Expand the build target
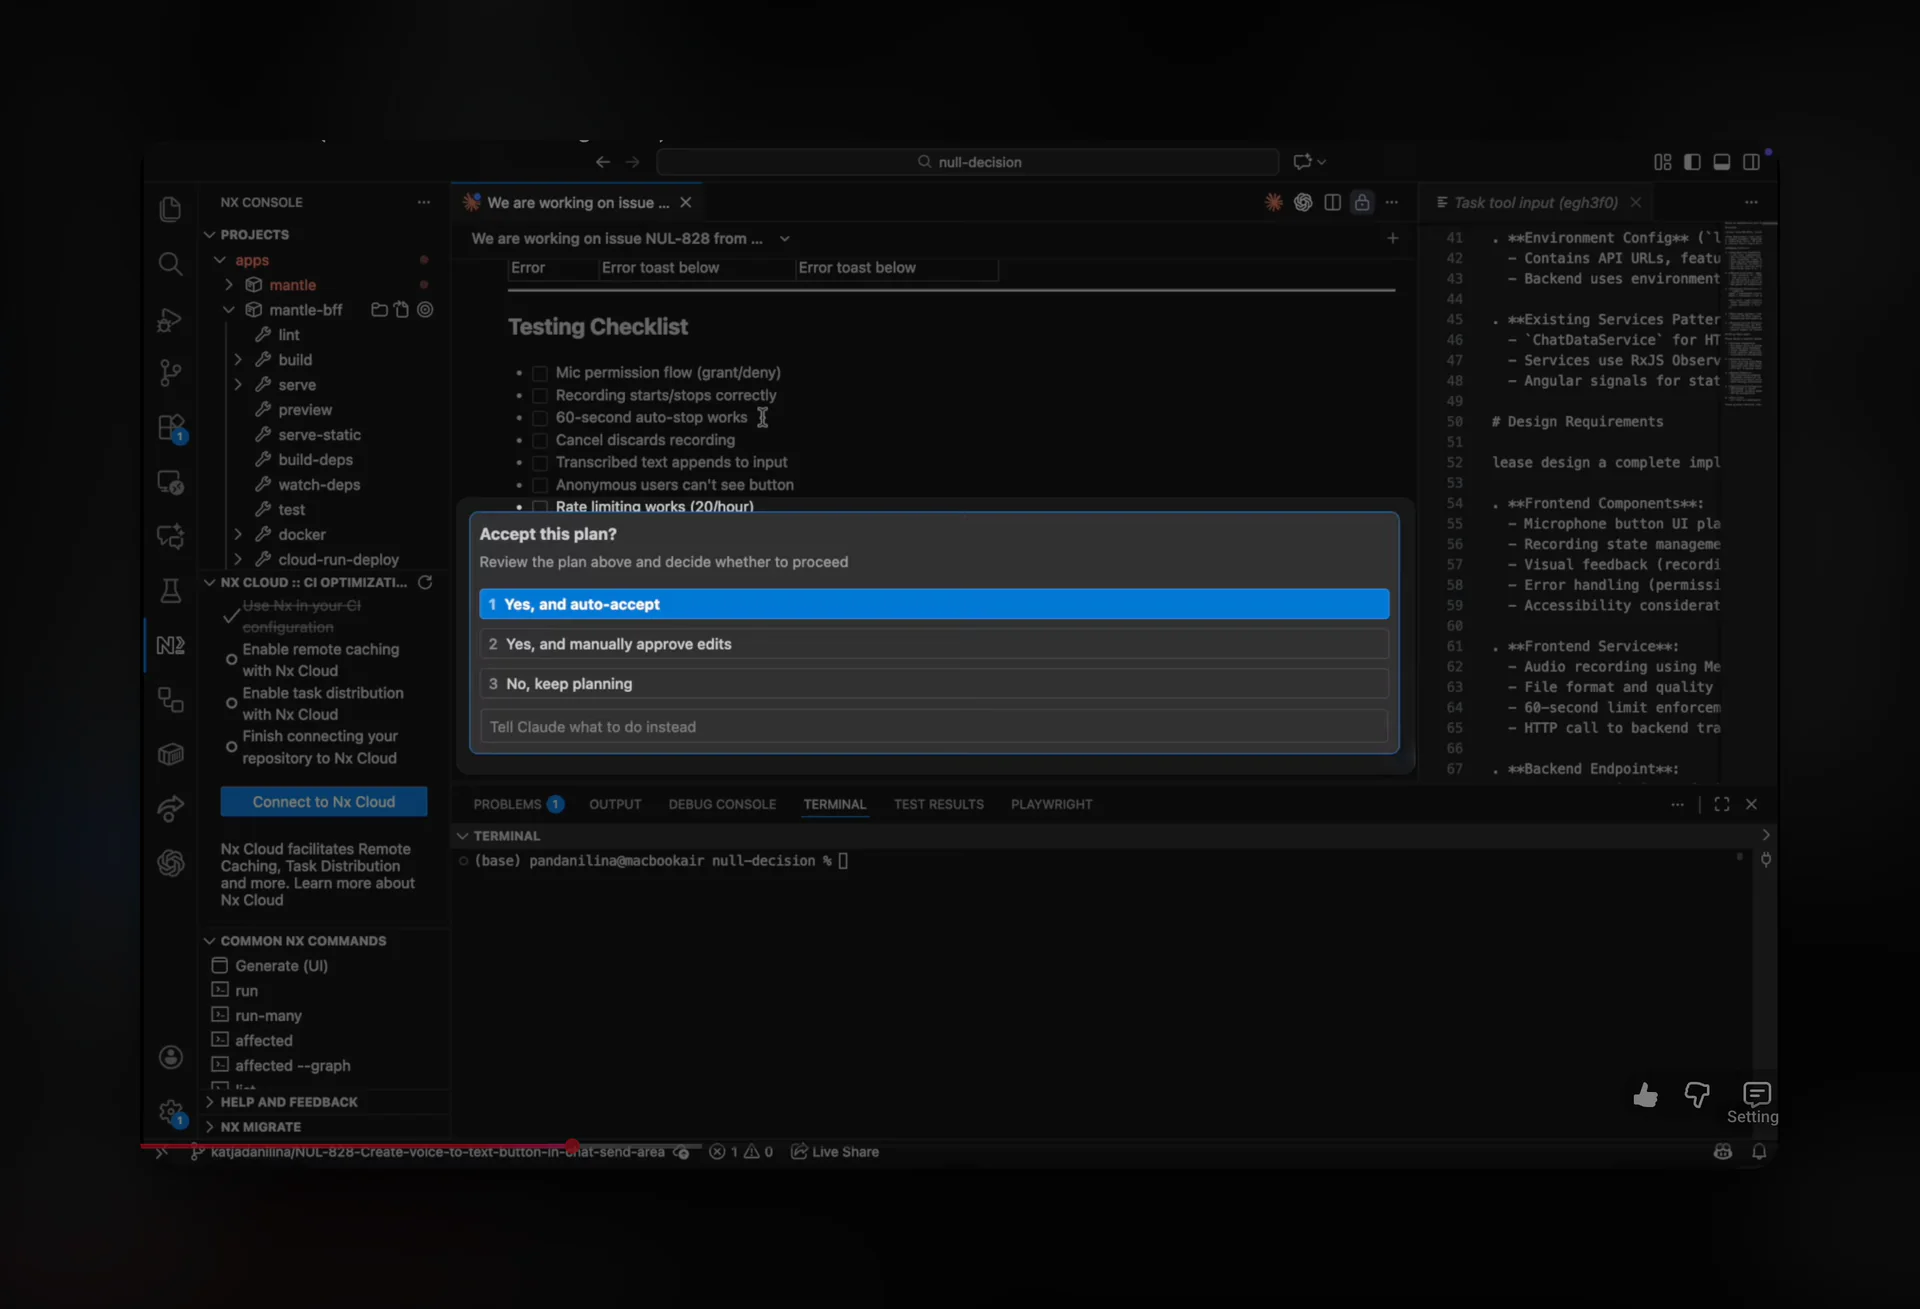Image resolution: width=1920 pixels, height=1309 pixels. (238, 360)
